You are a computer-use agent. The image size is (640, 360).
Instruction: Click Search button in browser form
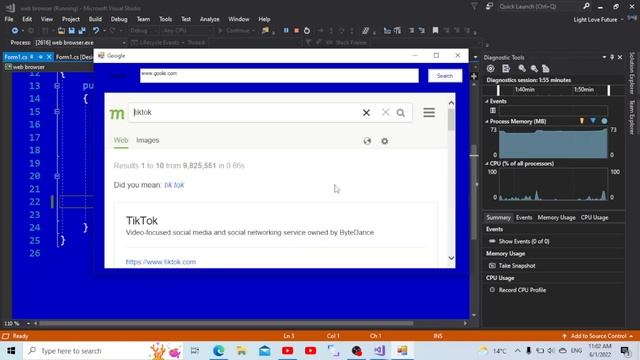point(445,76)
